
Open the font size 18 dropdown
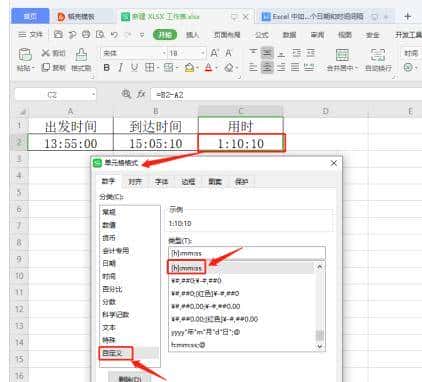click(x=203, y=53)
